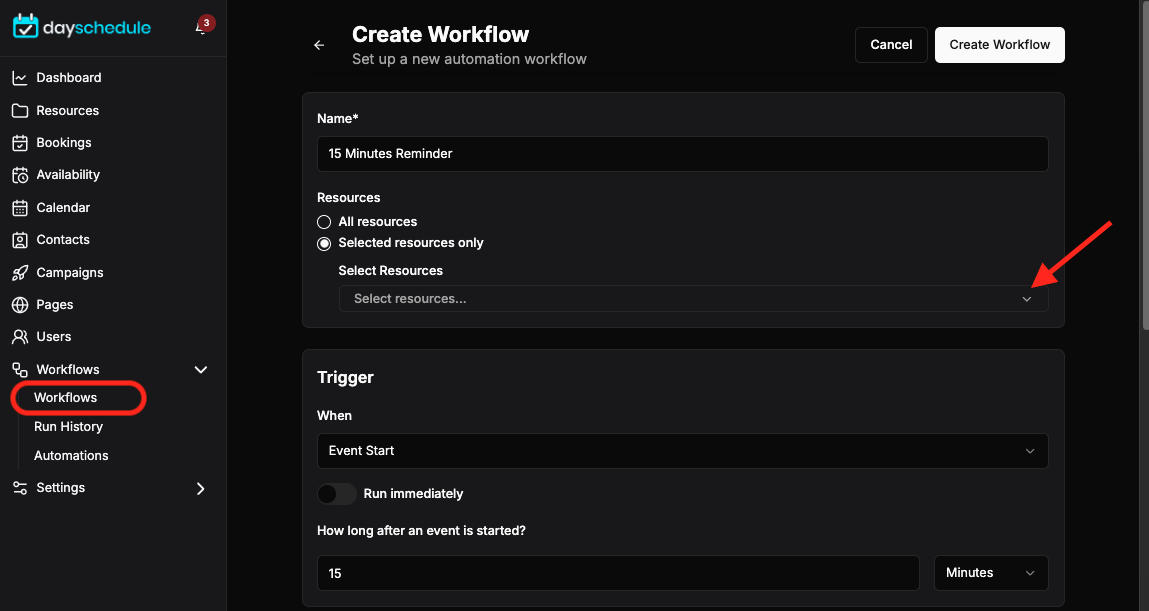
Task: Go back with the left arrow
Action: pos(319,45)
